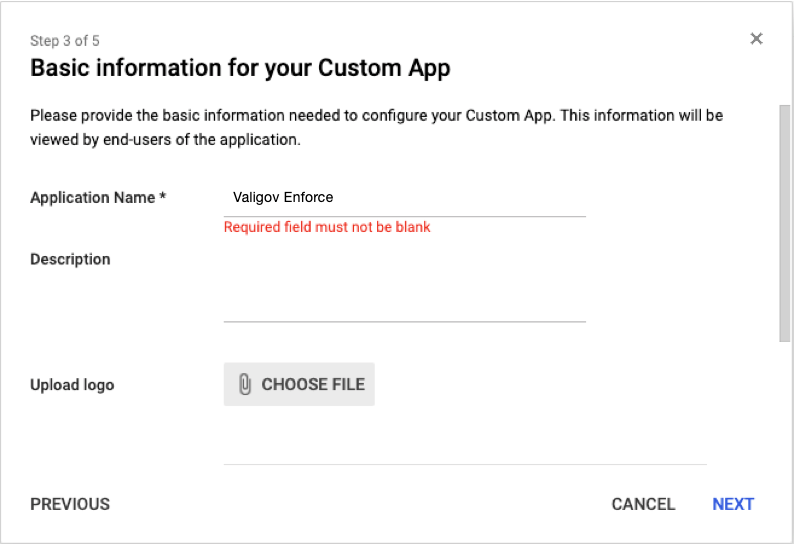Click the CHOOSE FILE upload button

299,384
